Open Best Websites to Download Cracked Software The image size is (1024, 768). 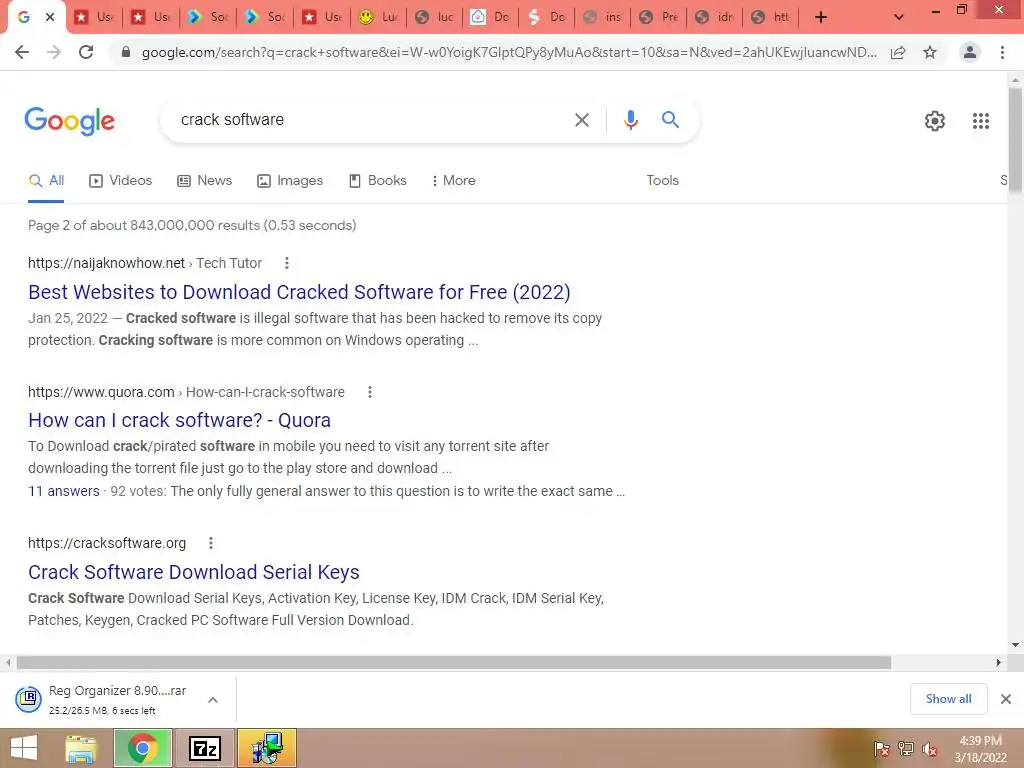point(299,292)
